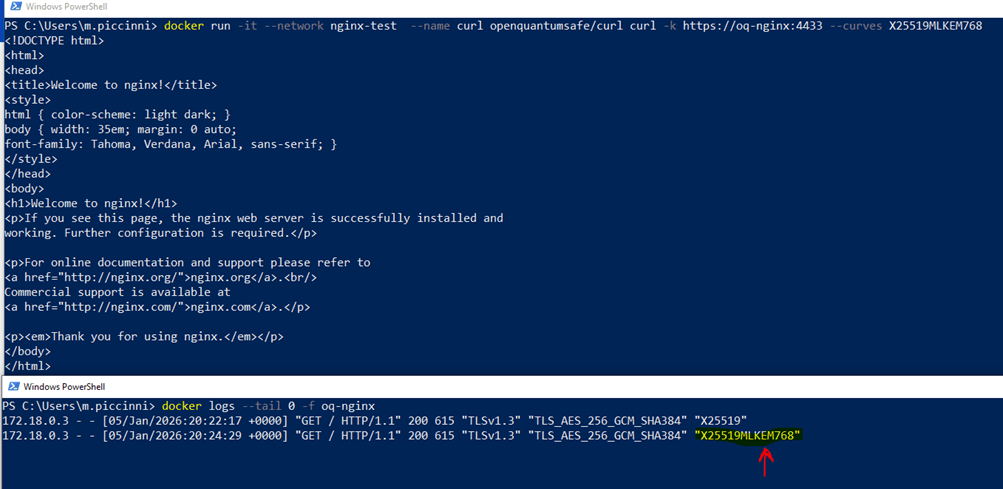The height and width of the screenshot is (489, 1003).
Task: Click the "Thank you for using nginx" line
Action: click(145, 337)
